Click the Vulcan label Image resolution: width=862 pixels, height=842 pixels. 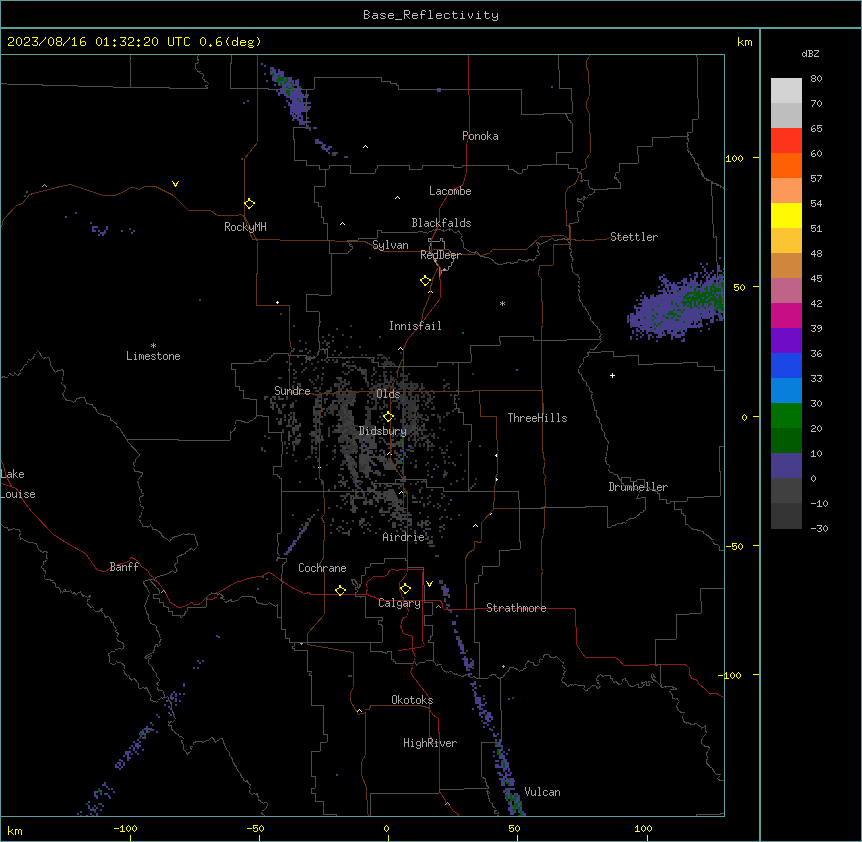pos(543,792)
